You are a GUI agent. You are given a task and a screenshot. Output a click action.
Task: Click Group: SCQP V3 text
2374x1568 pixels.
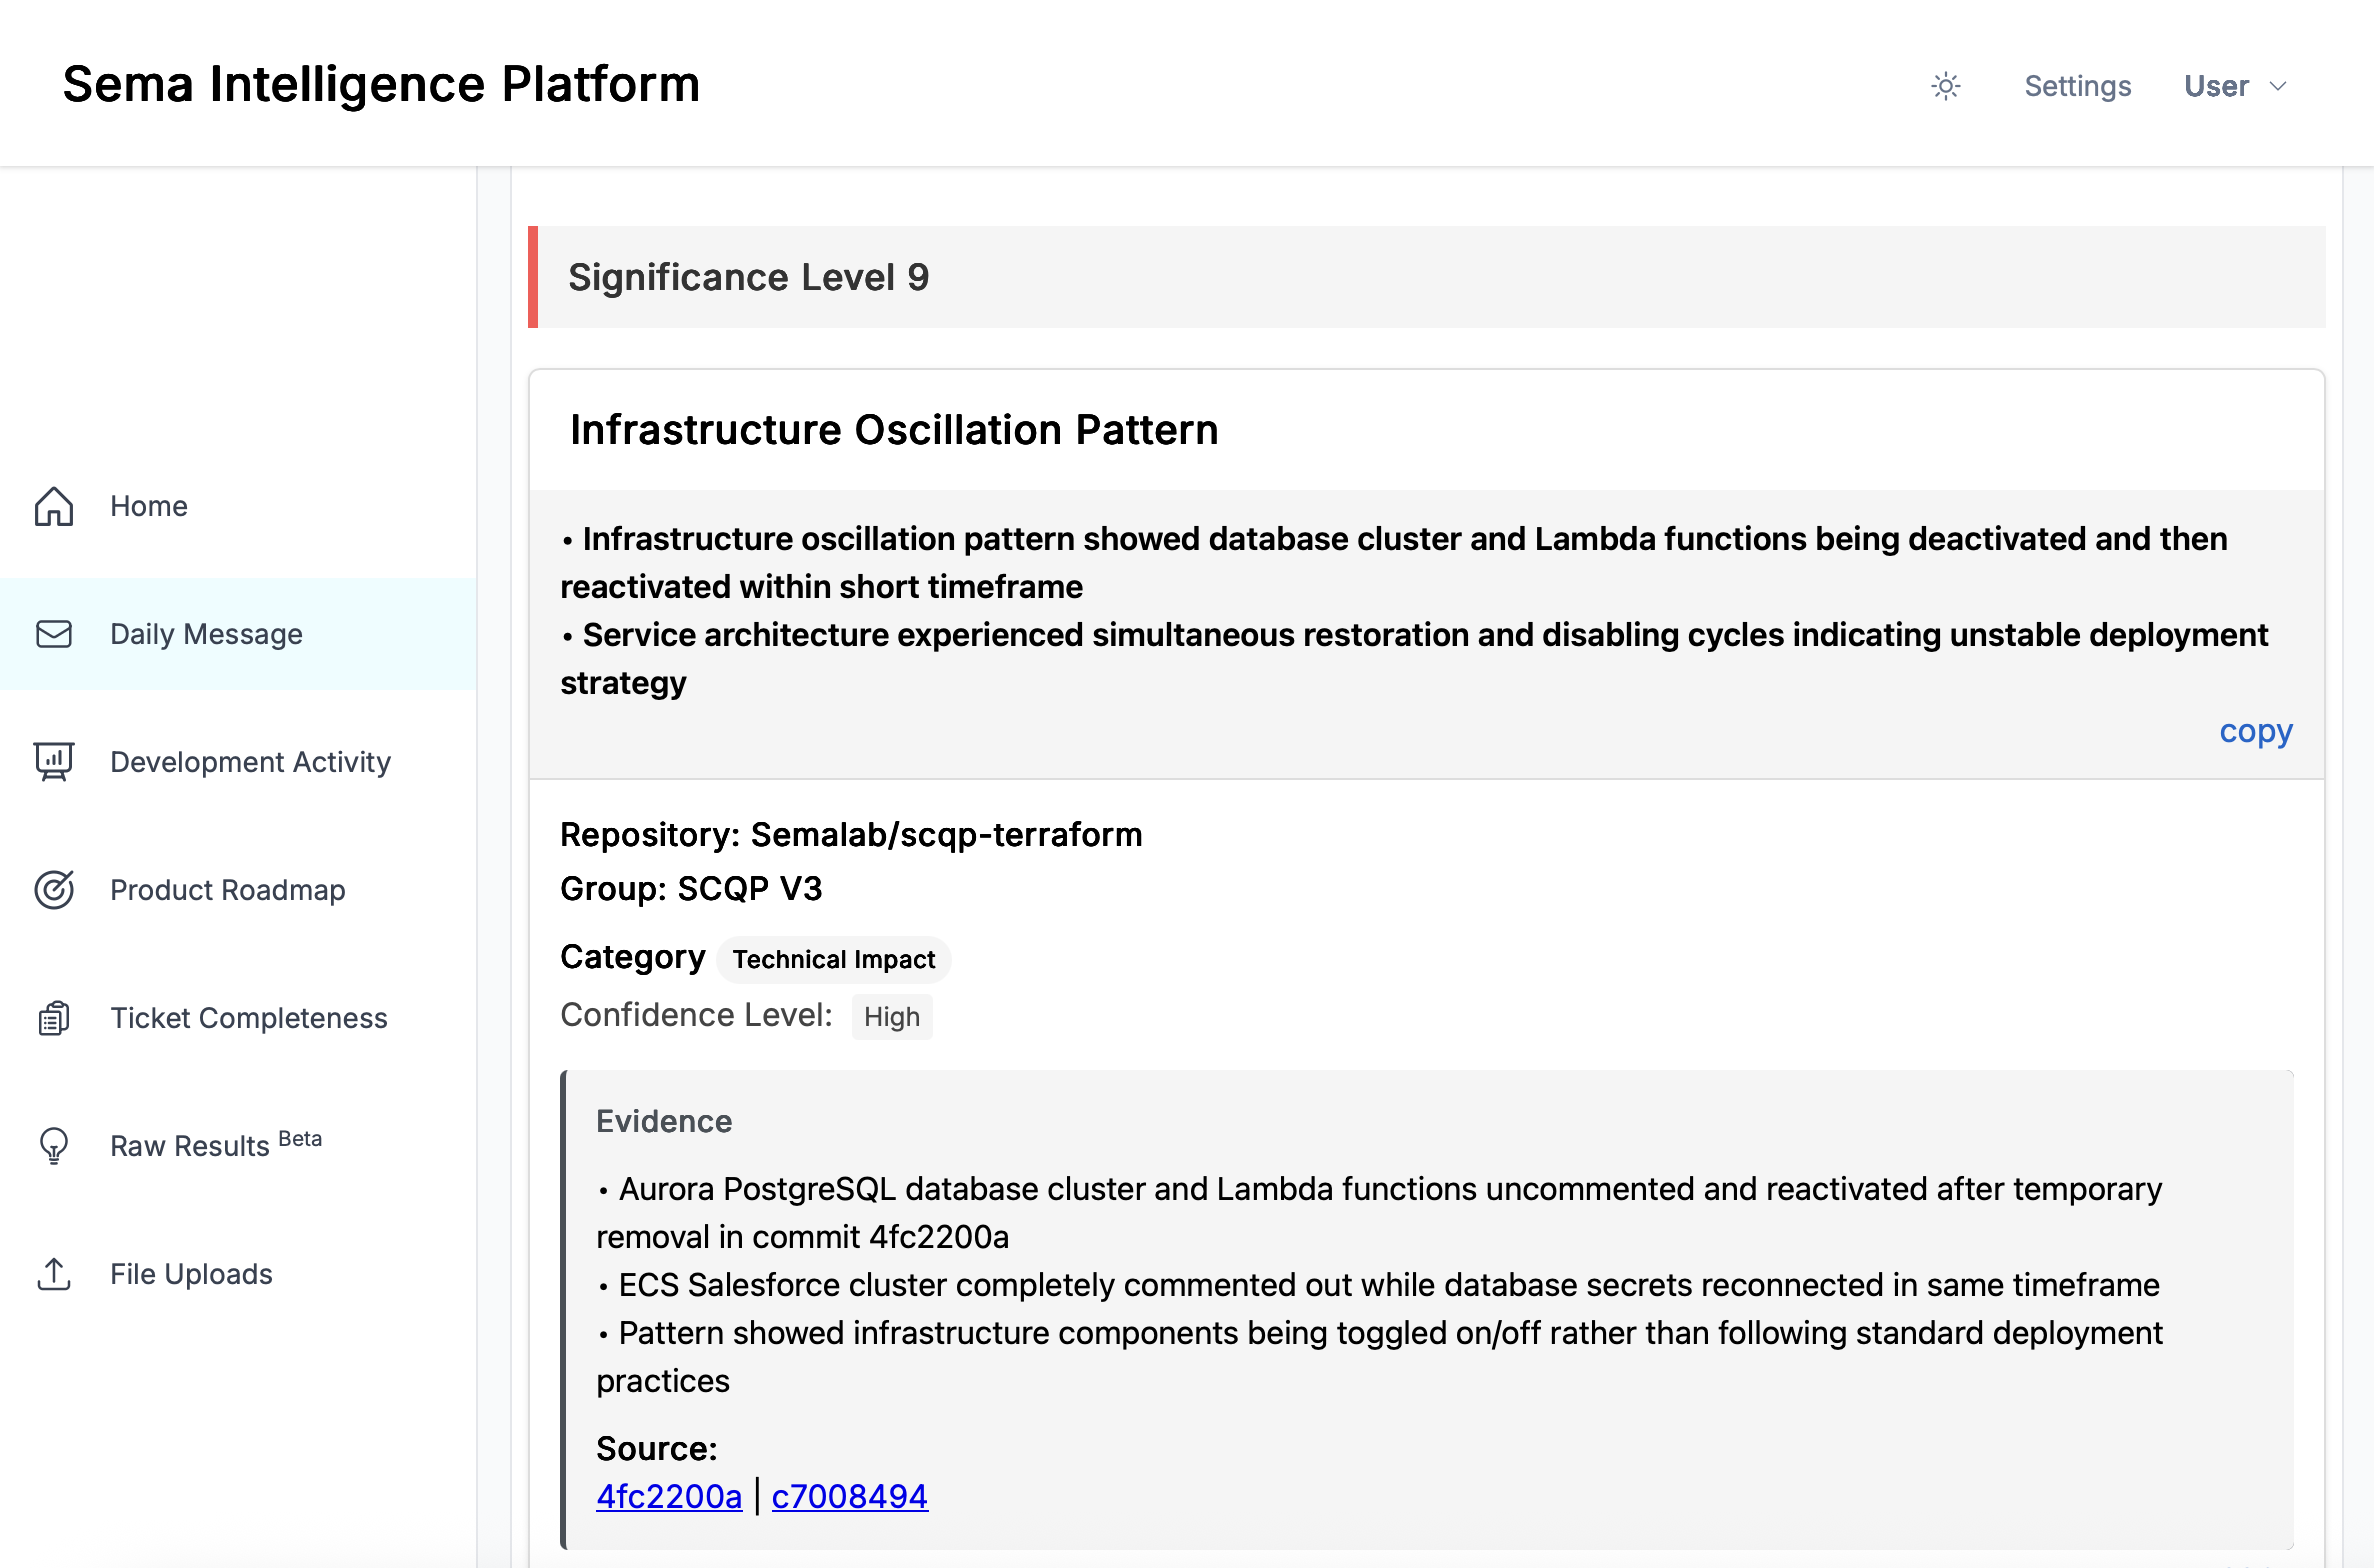691,888
